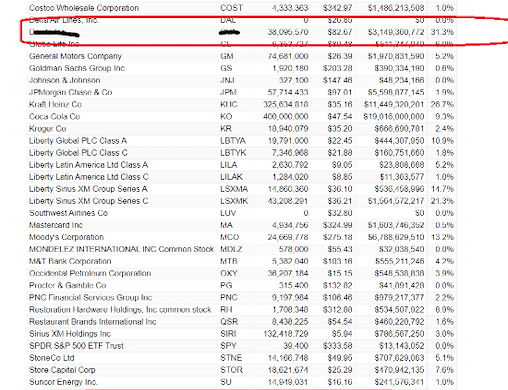Screen dimensions: 508x390
Task: Select the GS ticker cell
Action: point(226,68)
